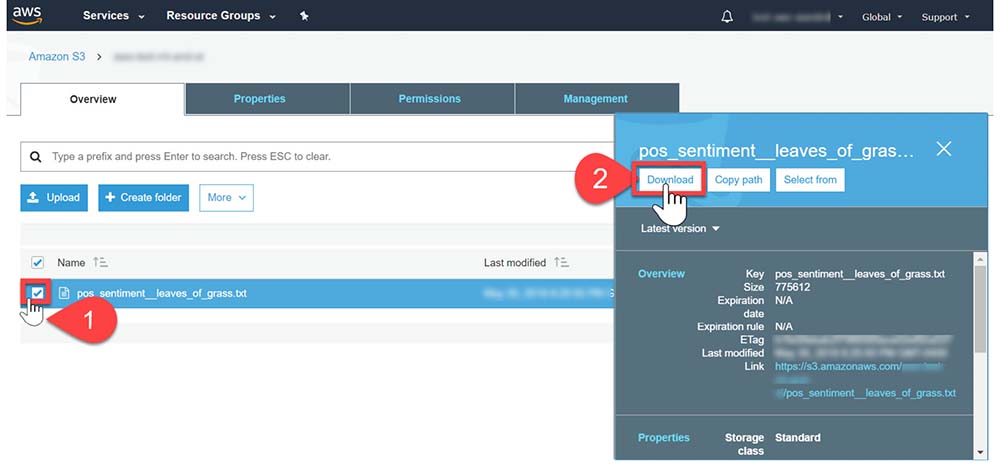Viewport: 1000px width, 468px height.
Task: Click the AWS logo
Action: [x=27, y=14]
